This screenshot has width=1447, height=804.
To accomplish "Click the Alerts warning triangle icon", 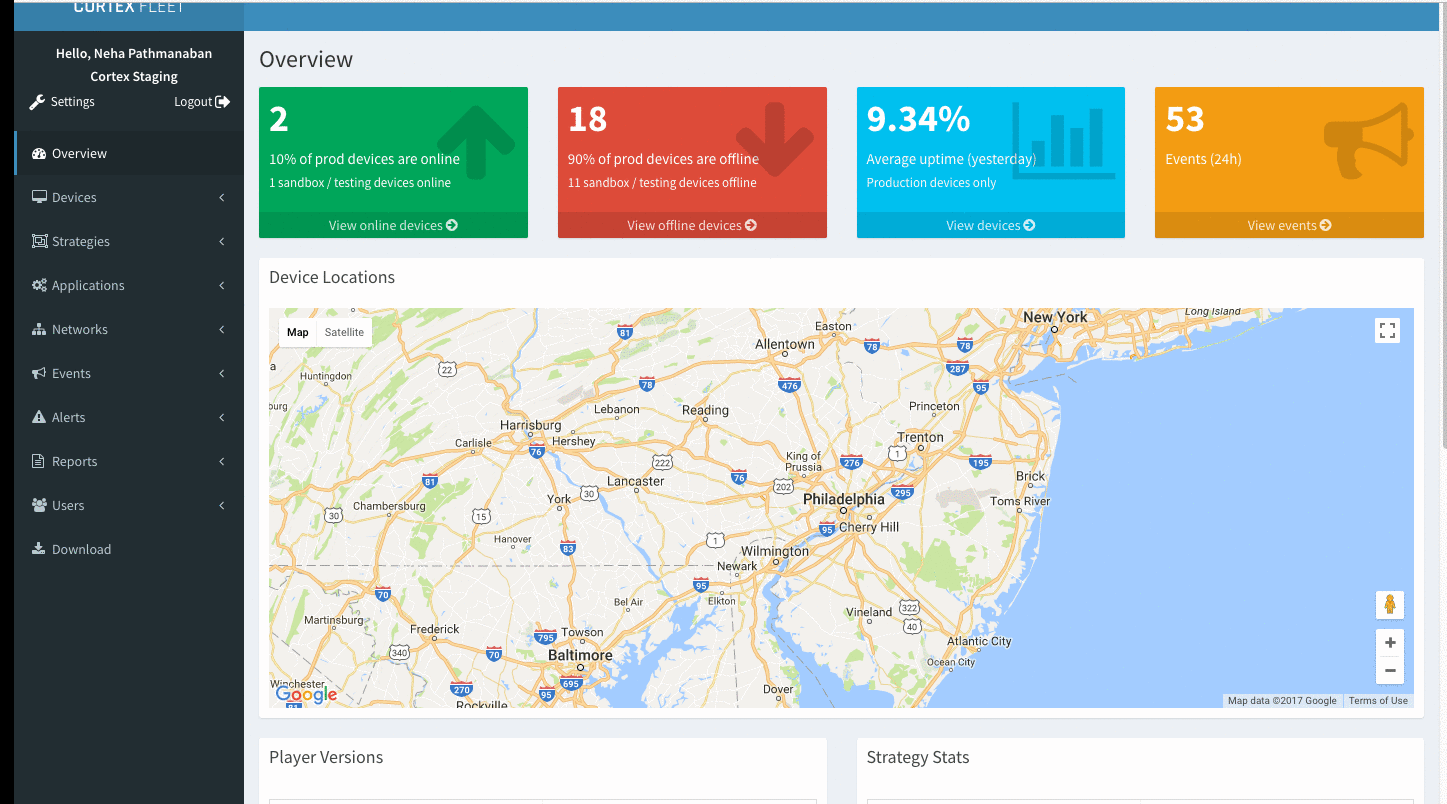I will coord(39,417).
